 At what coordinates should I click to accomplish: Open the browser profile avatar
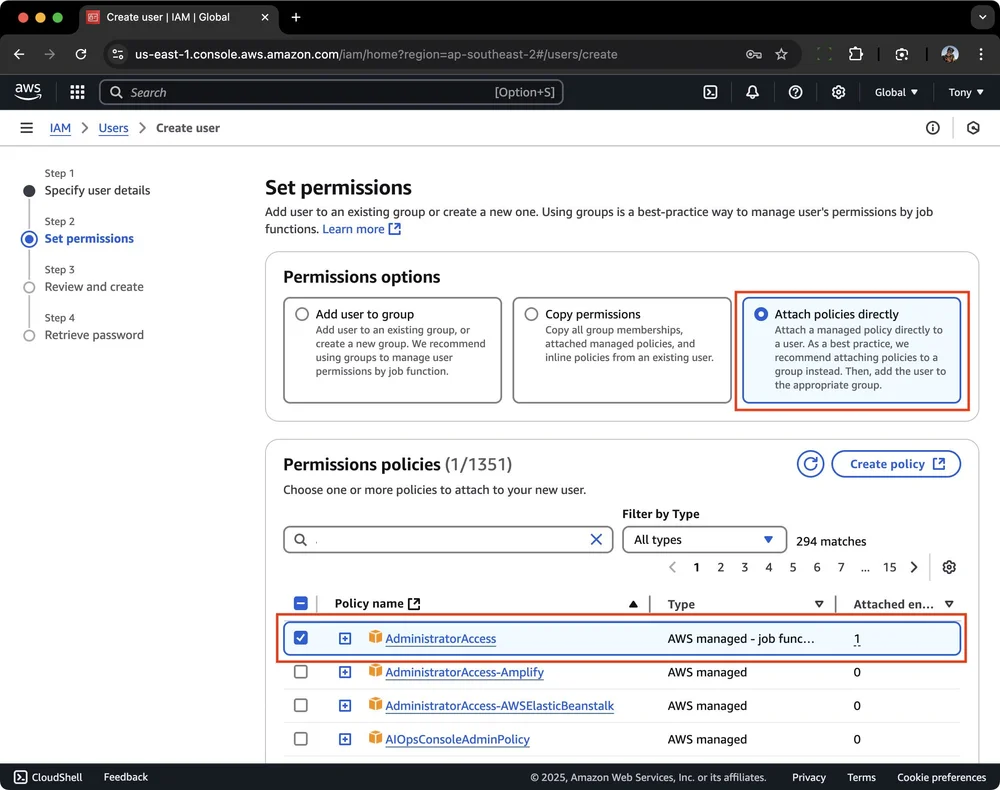coord(950,54)
